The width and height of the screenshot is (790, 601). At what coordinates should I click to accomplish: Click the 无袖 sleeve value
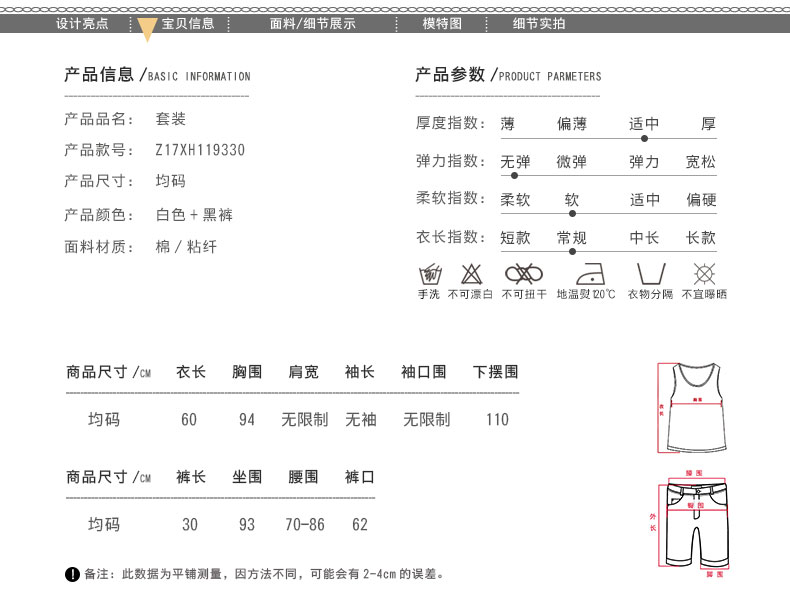click(x=361, y=419)
